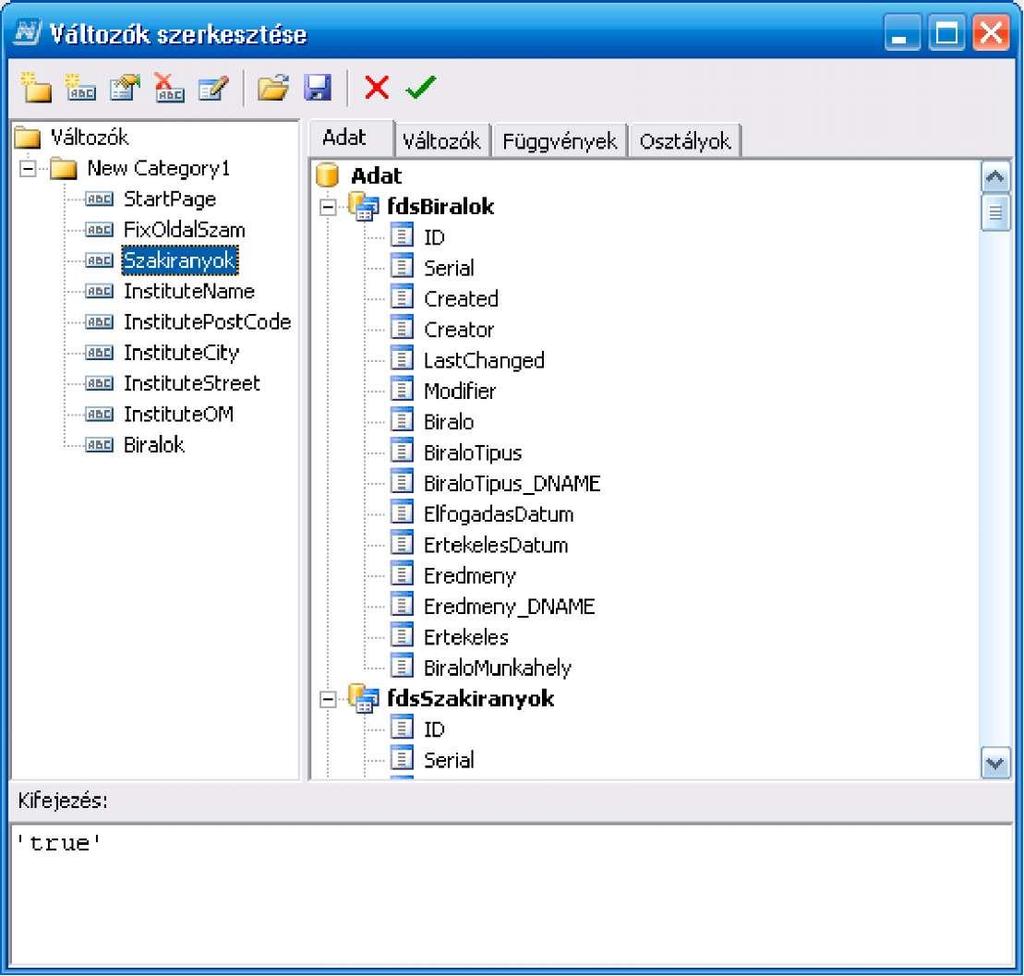Select the ID field under fdsSzakiranyok
The height and width of the screenshot is (976, 1024).
pyautogui.click(x=434, y=729)
